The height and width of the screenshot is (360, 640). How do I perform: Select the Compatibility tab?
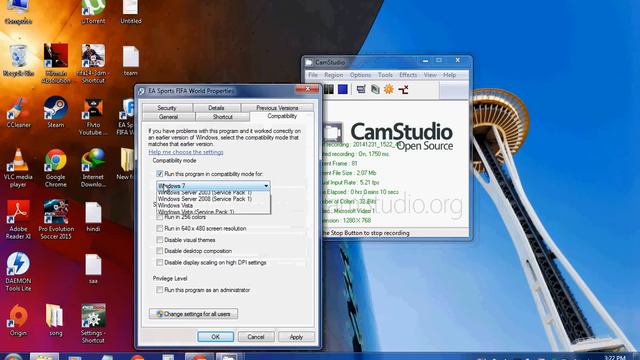(282, 116)
